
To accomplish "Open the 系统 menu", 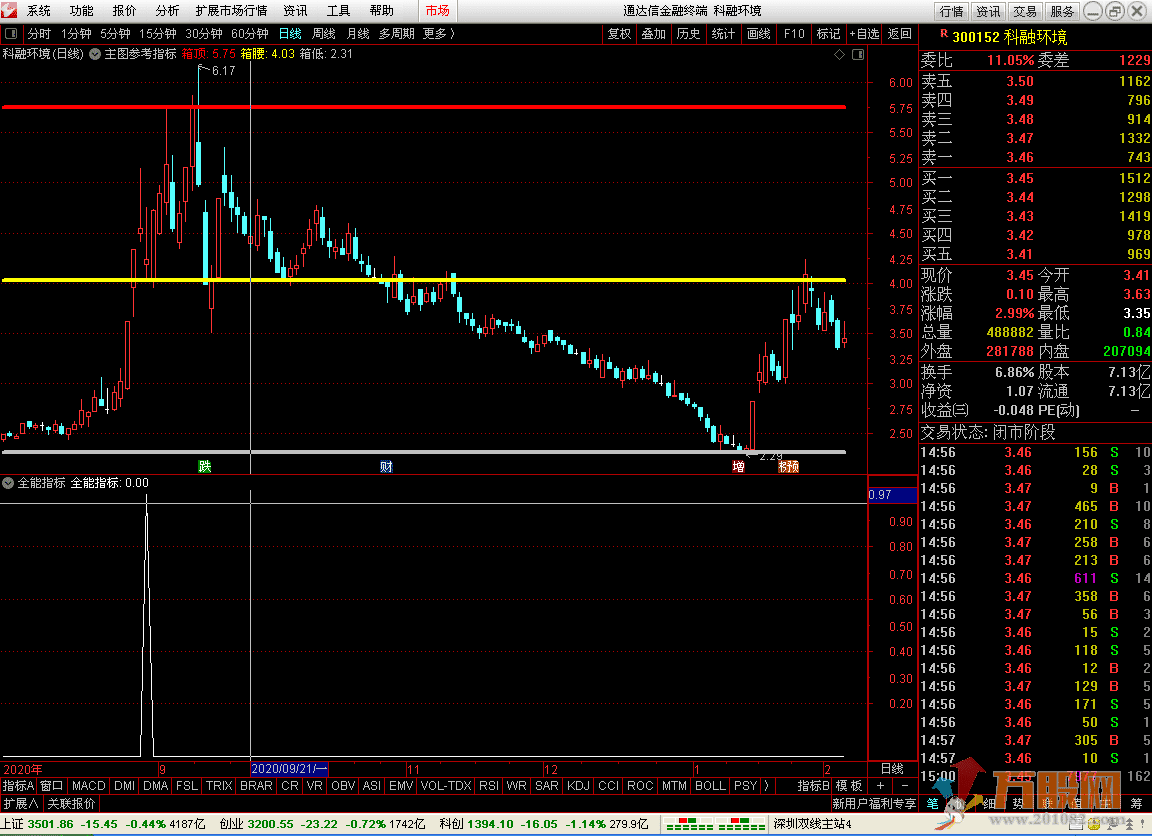I will point(39,11).
